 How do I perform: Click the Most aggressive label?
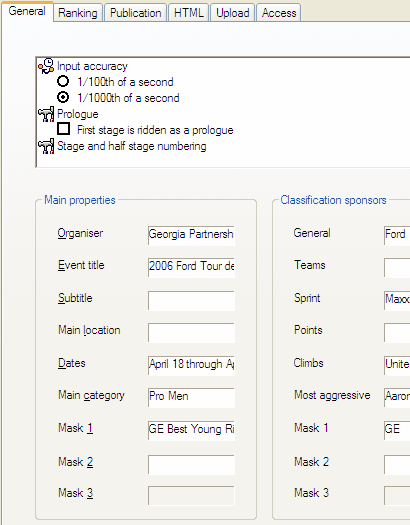click(x=332, y=395)
